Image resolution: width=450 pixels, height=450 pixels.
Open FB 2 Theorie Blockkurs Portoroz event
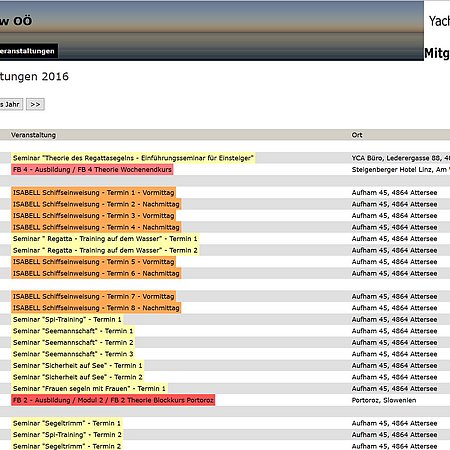[x=113, y=400]
